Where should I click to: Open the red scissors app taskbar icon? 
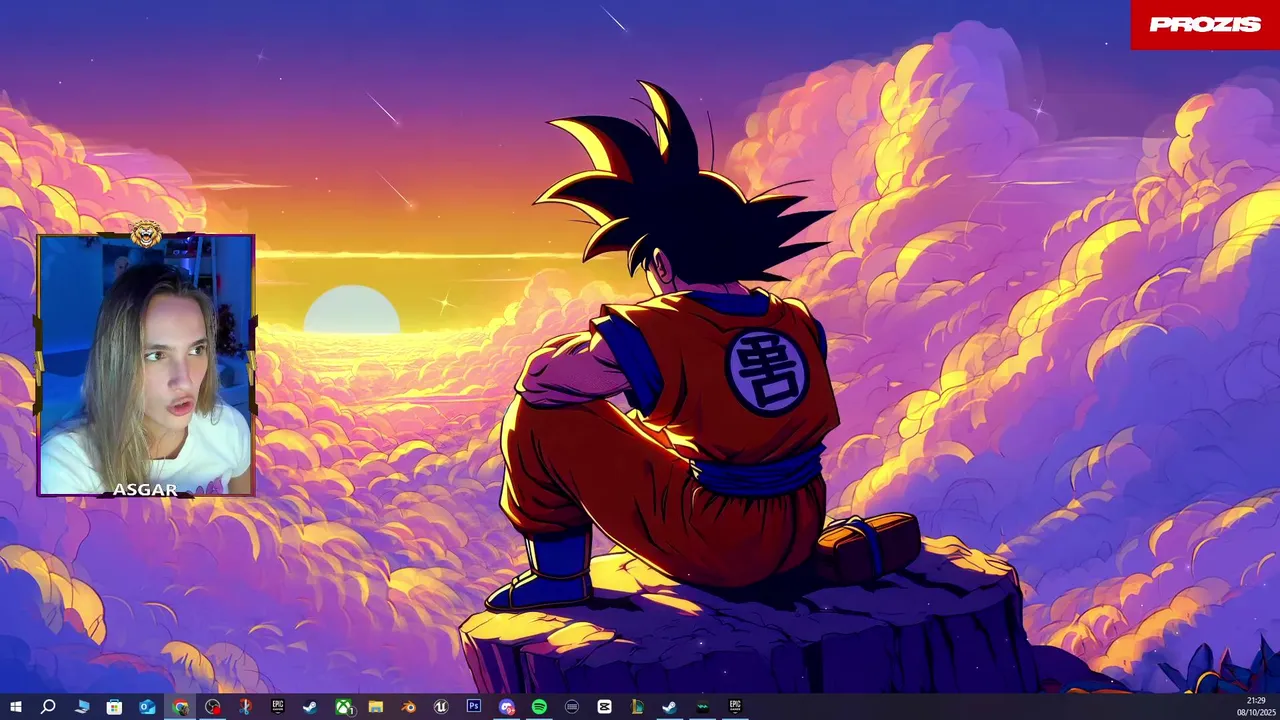click(x=245, y=707)
